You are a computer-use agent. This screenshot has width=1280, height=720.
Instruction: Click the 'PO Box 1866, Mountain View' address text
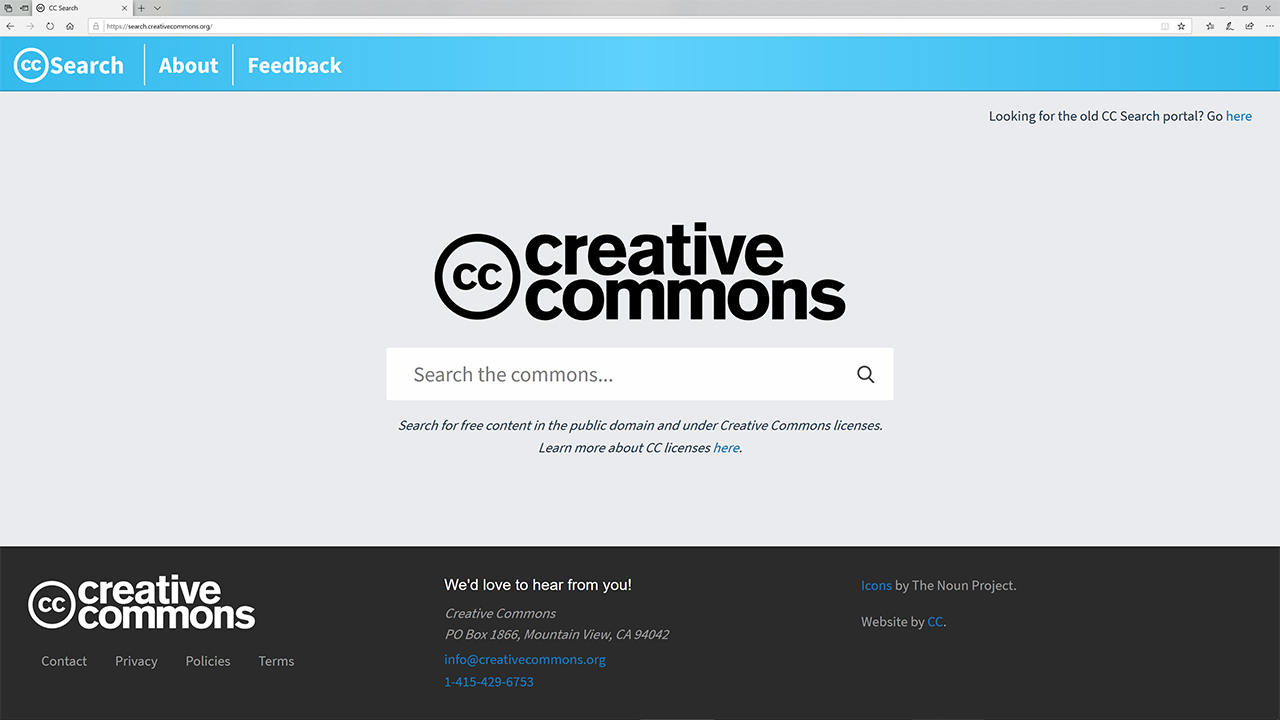557,635
